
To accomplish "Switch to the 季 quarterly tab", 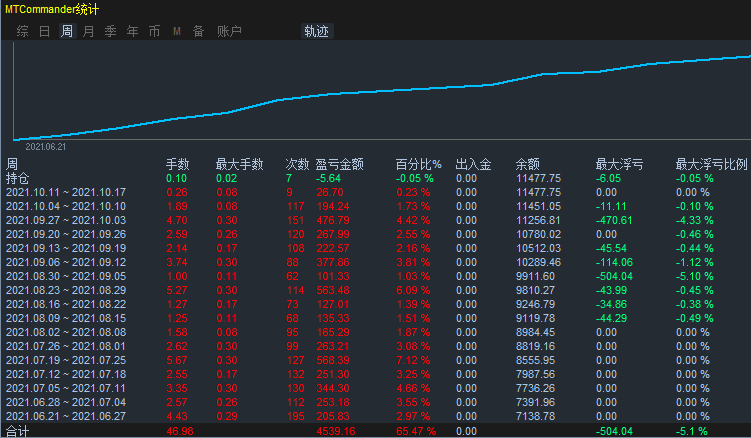I will [x=111, y=31].
